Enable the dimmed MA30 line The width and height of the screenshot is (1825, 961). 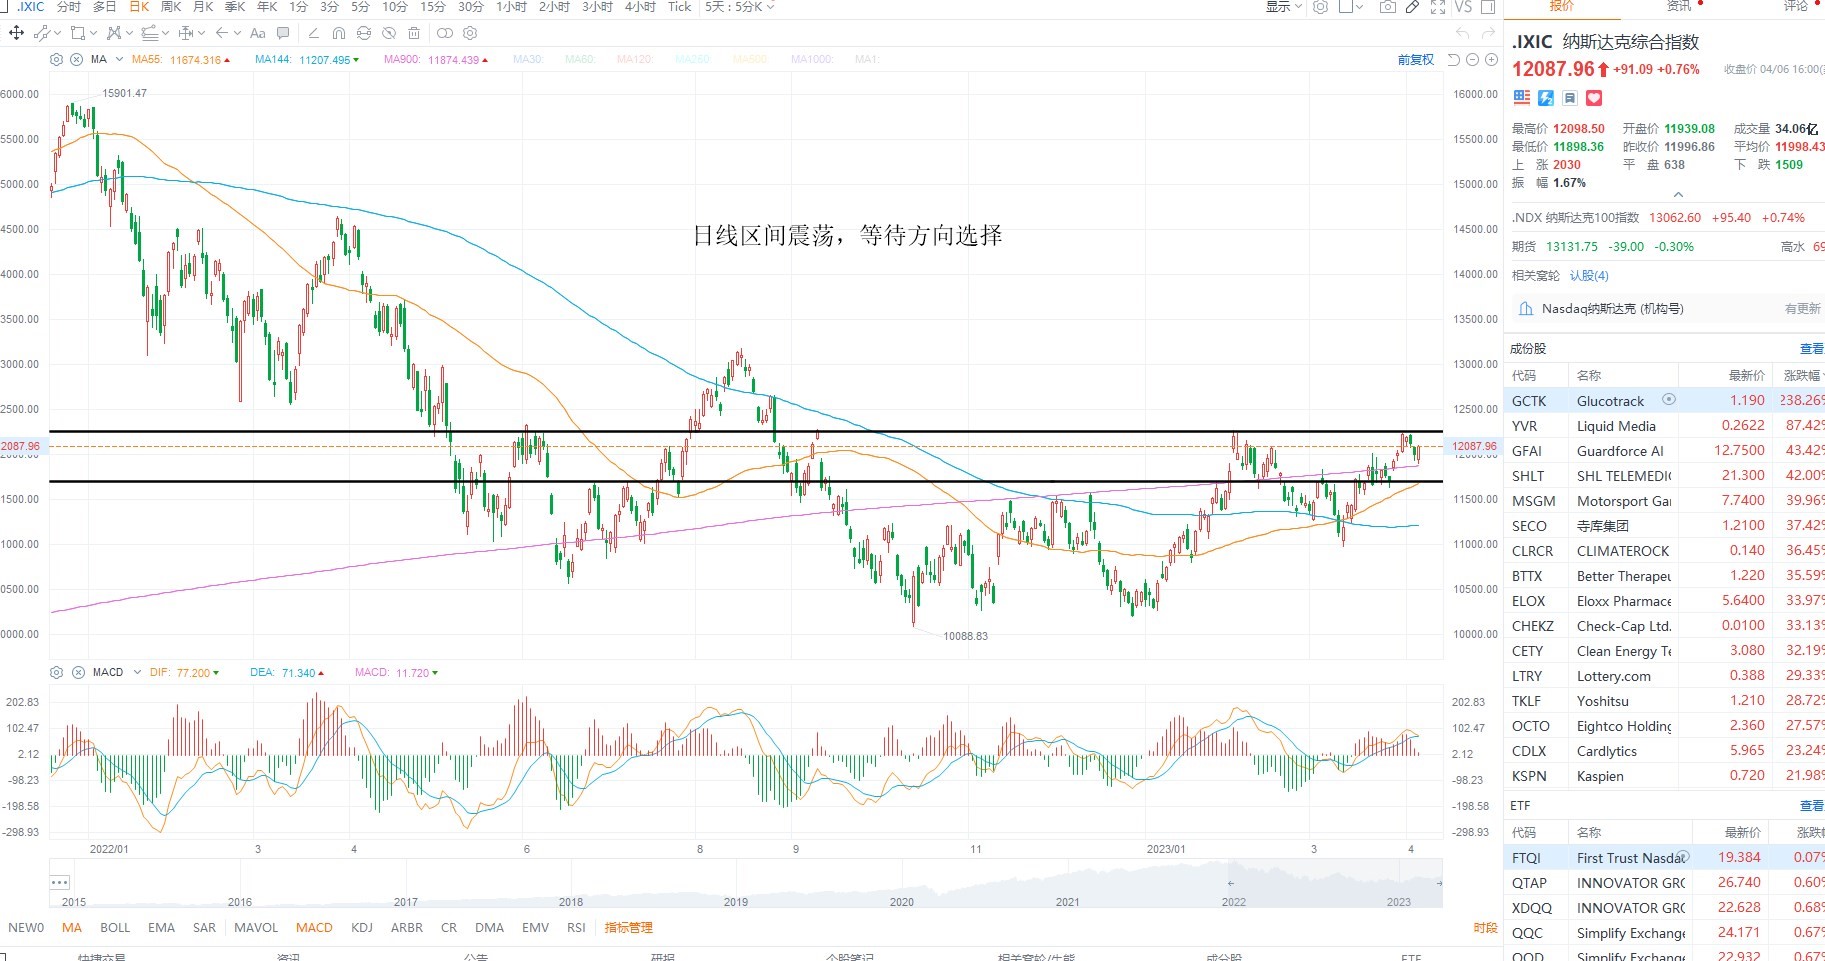(527, 60)
